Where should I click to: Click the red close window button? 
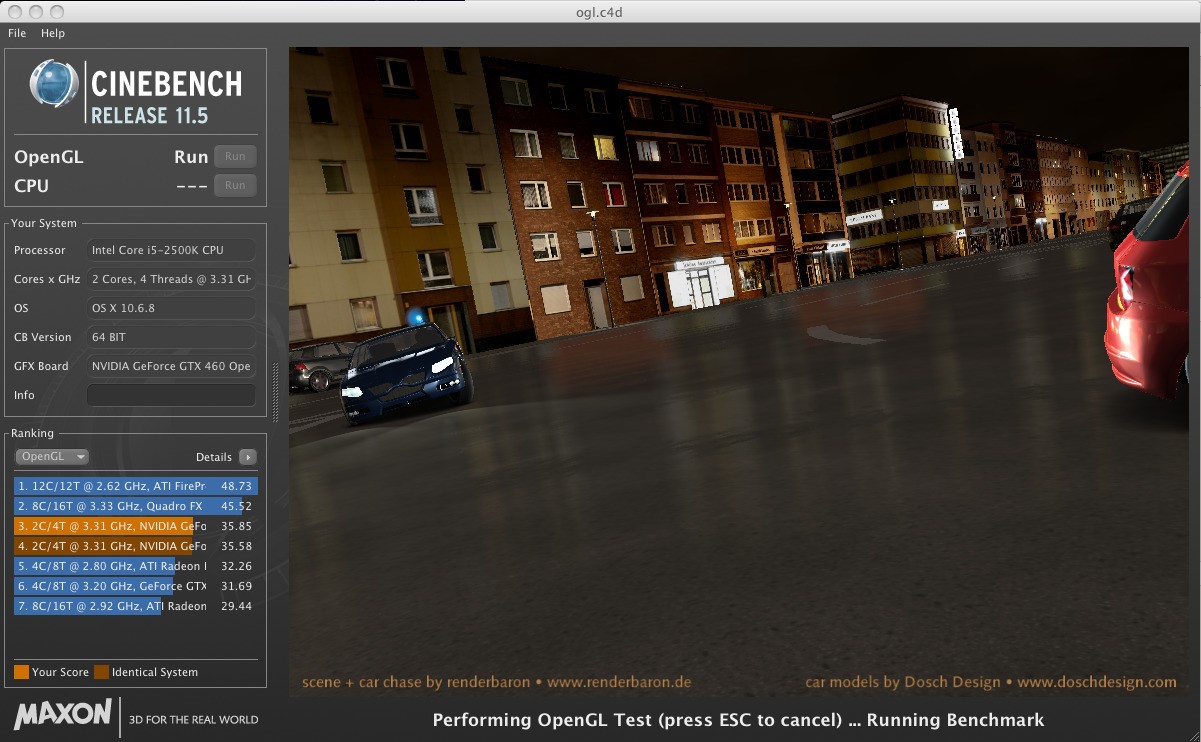(x=15, y=12)
